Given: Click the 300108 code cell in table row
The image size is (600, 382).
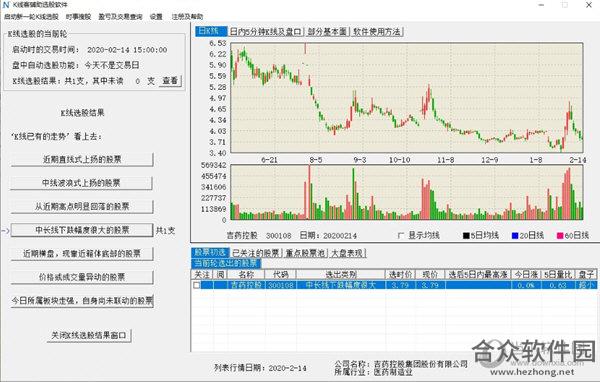Looking at the screenshot, I should [280, 285].
